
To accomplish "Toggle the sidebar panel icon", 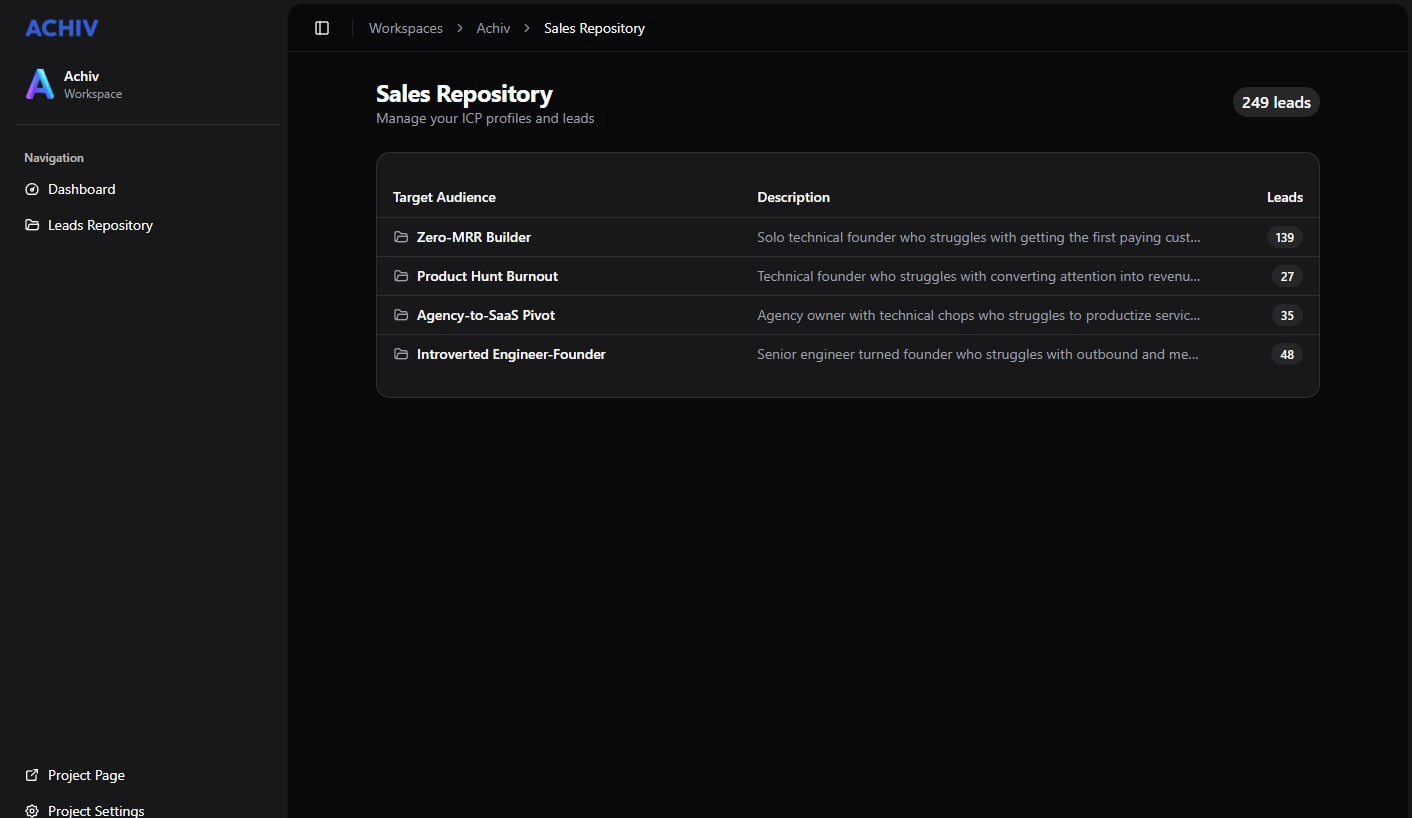I will point(322,28).
